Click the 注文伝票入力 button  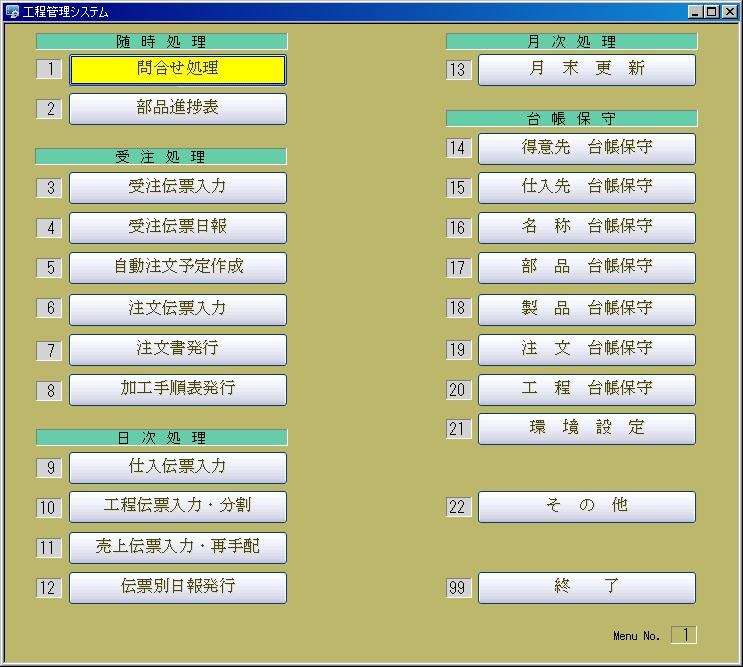[177, 309]
